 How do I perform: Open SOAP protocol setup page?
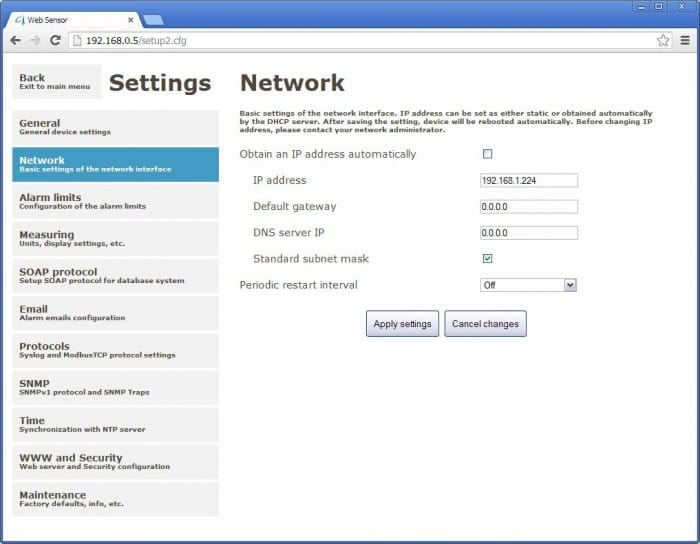(115, 275)
